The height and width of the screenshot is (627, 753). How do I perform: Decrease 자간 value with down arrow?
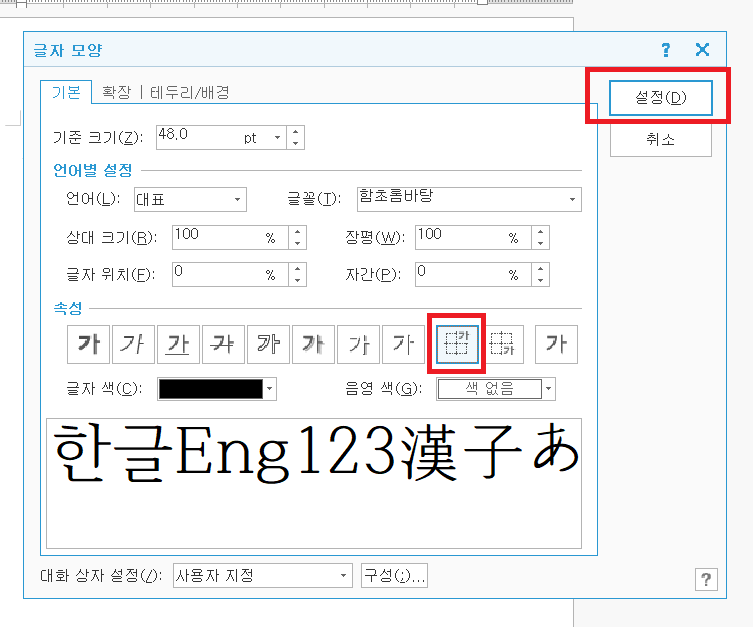[541, 280]
